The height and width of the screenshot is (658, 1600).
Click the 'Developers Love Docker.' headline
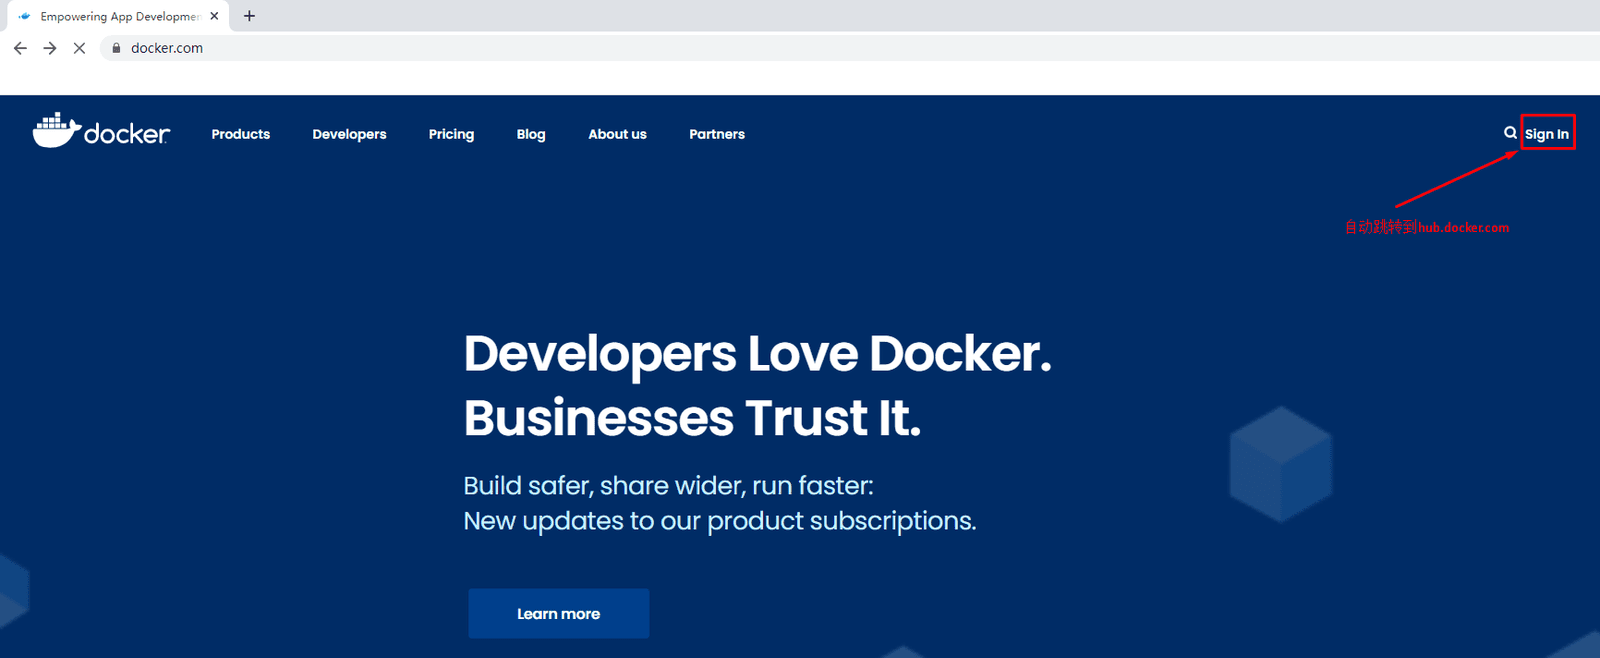tap(758, 353)
